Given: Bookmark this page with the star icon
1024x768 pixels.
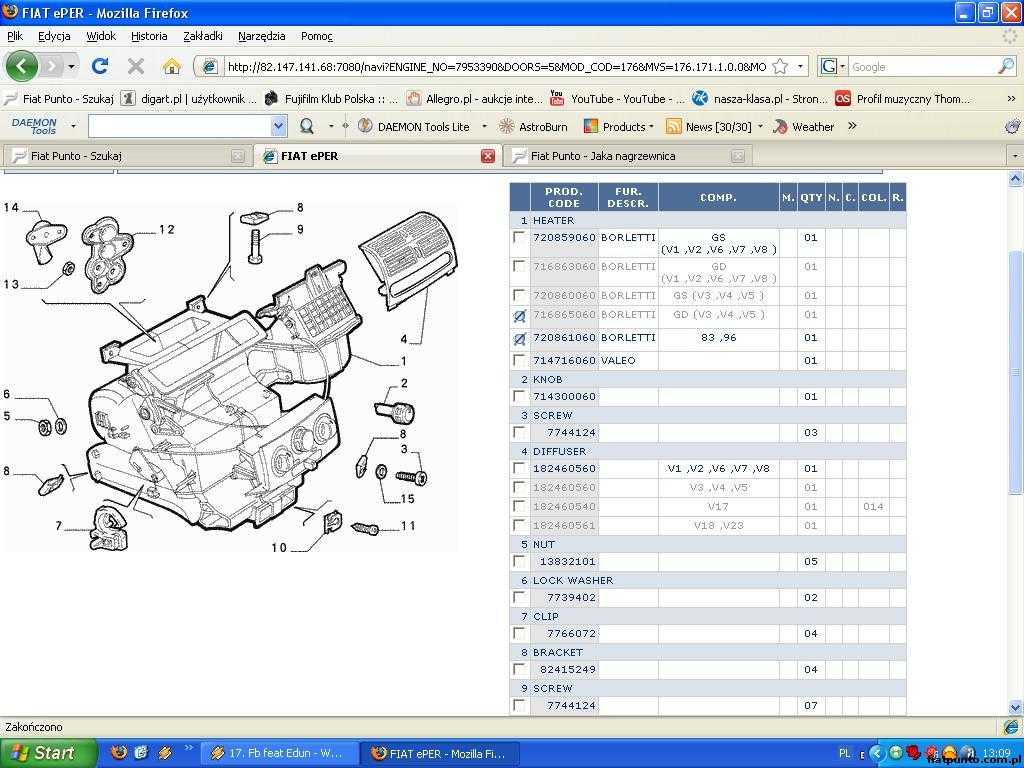Looking at the screenshot, I should click(780, 66).
